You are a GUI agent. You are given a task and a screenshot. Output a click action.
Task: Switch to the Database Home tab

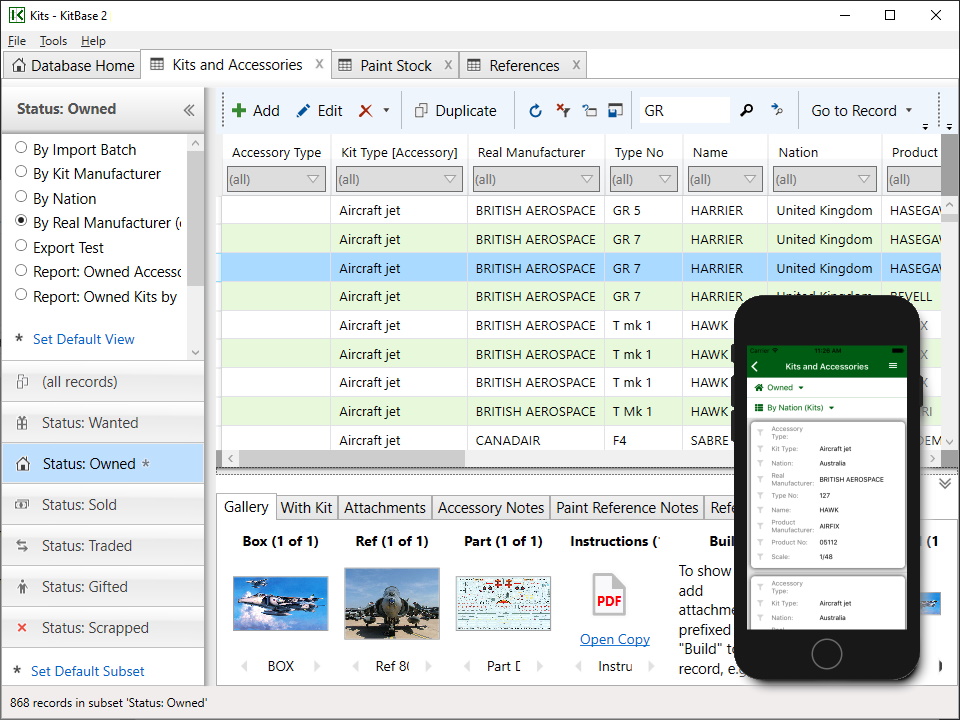(x=73, y=66)
